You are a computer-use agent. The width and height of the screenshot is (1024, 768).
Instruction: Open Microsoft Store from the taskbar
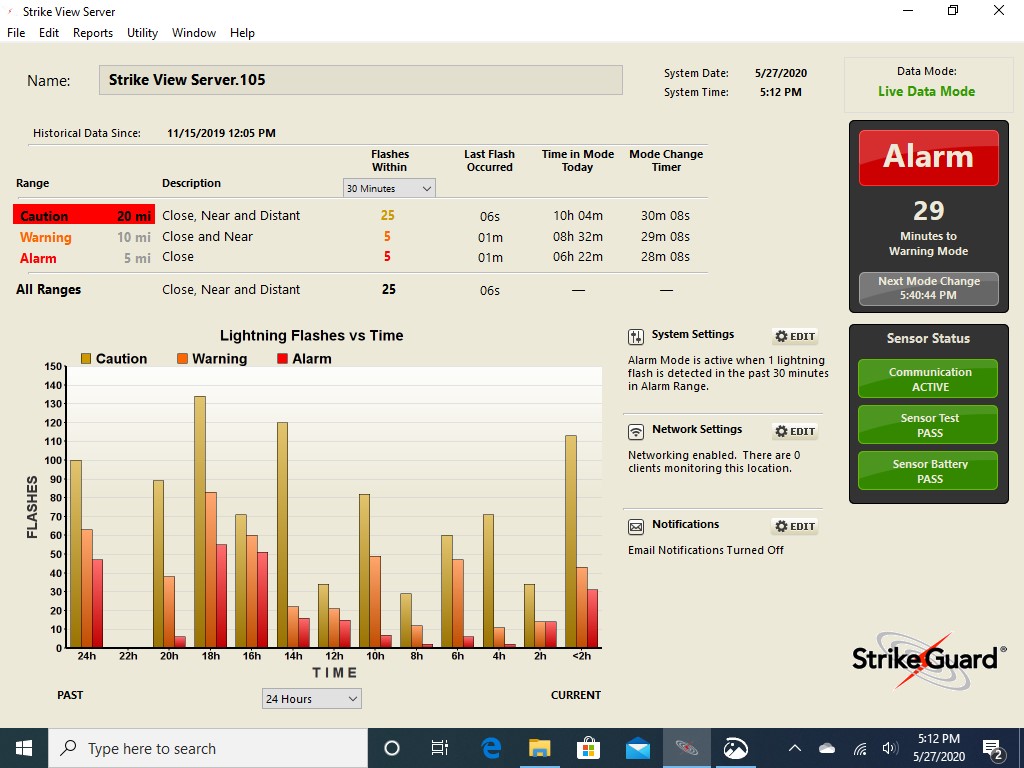[588, 748]
